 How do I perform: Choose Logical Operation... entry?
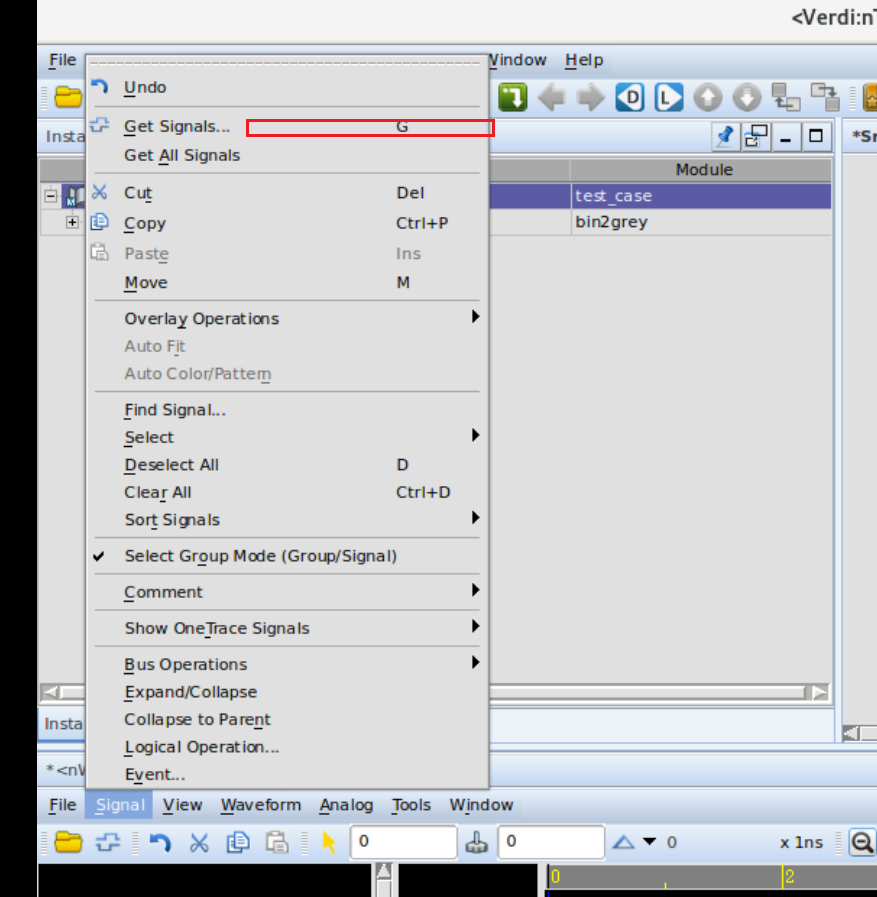(287, 747)
